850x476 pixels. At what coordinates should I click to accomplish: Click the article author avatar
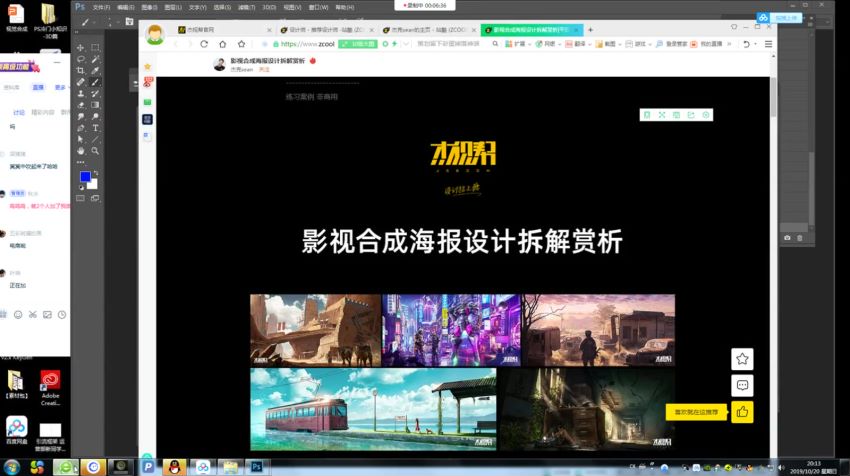pos(220,65)
